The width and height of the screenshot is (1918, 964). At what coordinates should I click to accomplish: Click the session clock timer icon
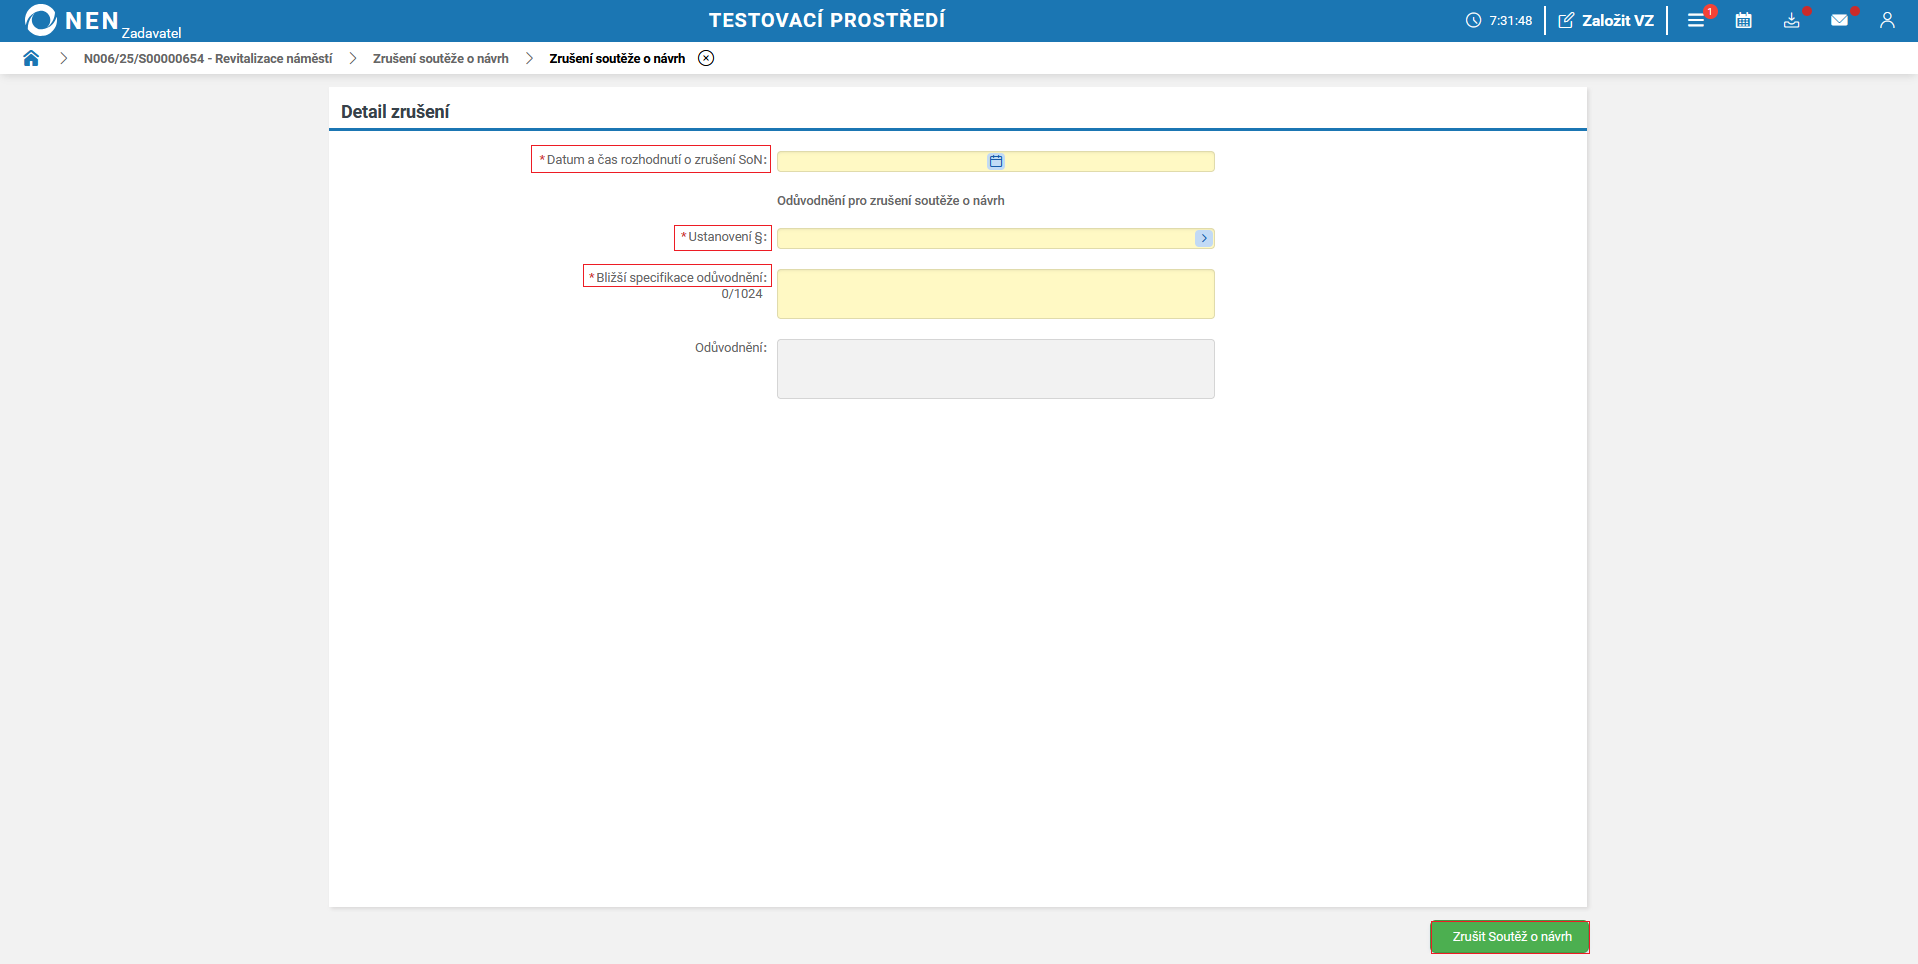tap(1473, 20)
